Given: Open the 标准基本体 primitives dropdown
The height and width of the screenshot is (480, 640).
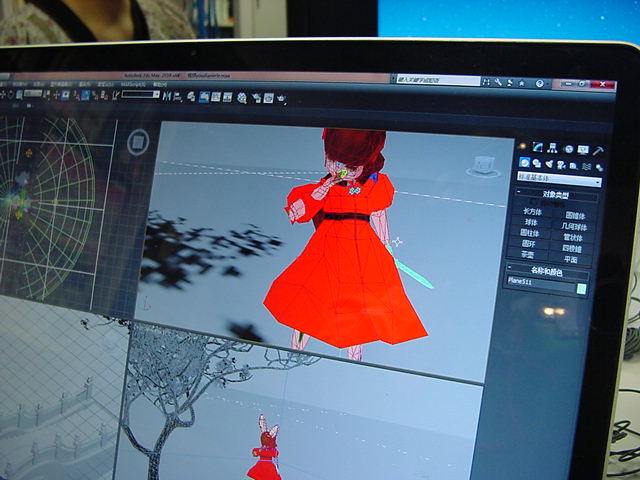Looking at the screenshot, I should click(559, 179).
